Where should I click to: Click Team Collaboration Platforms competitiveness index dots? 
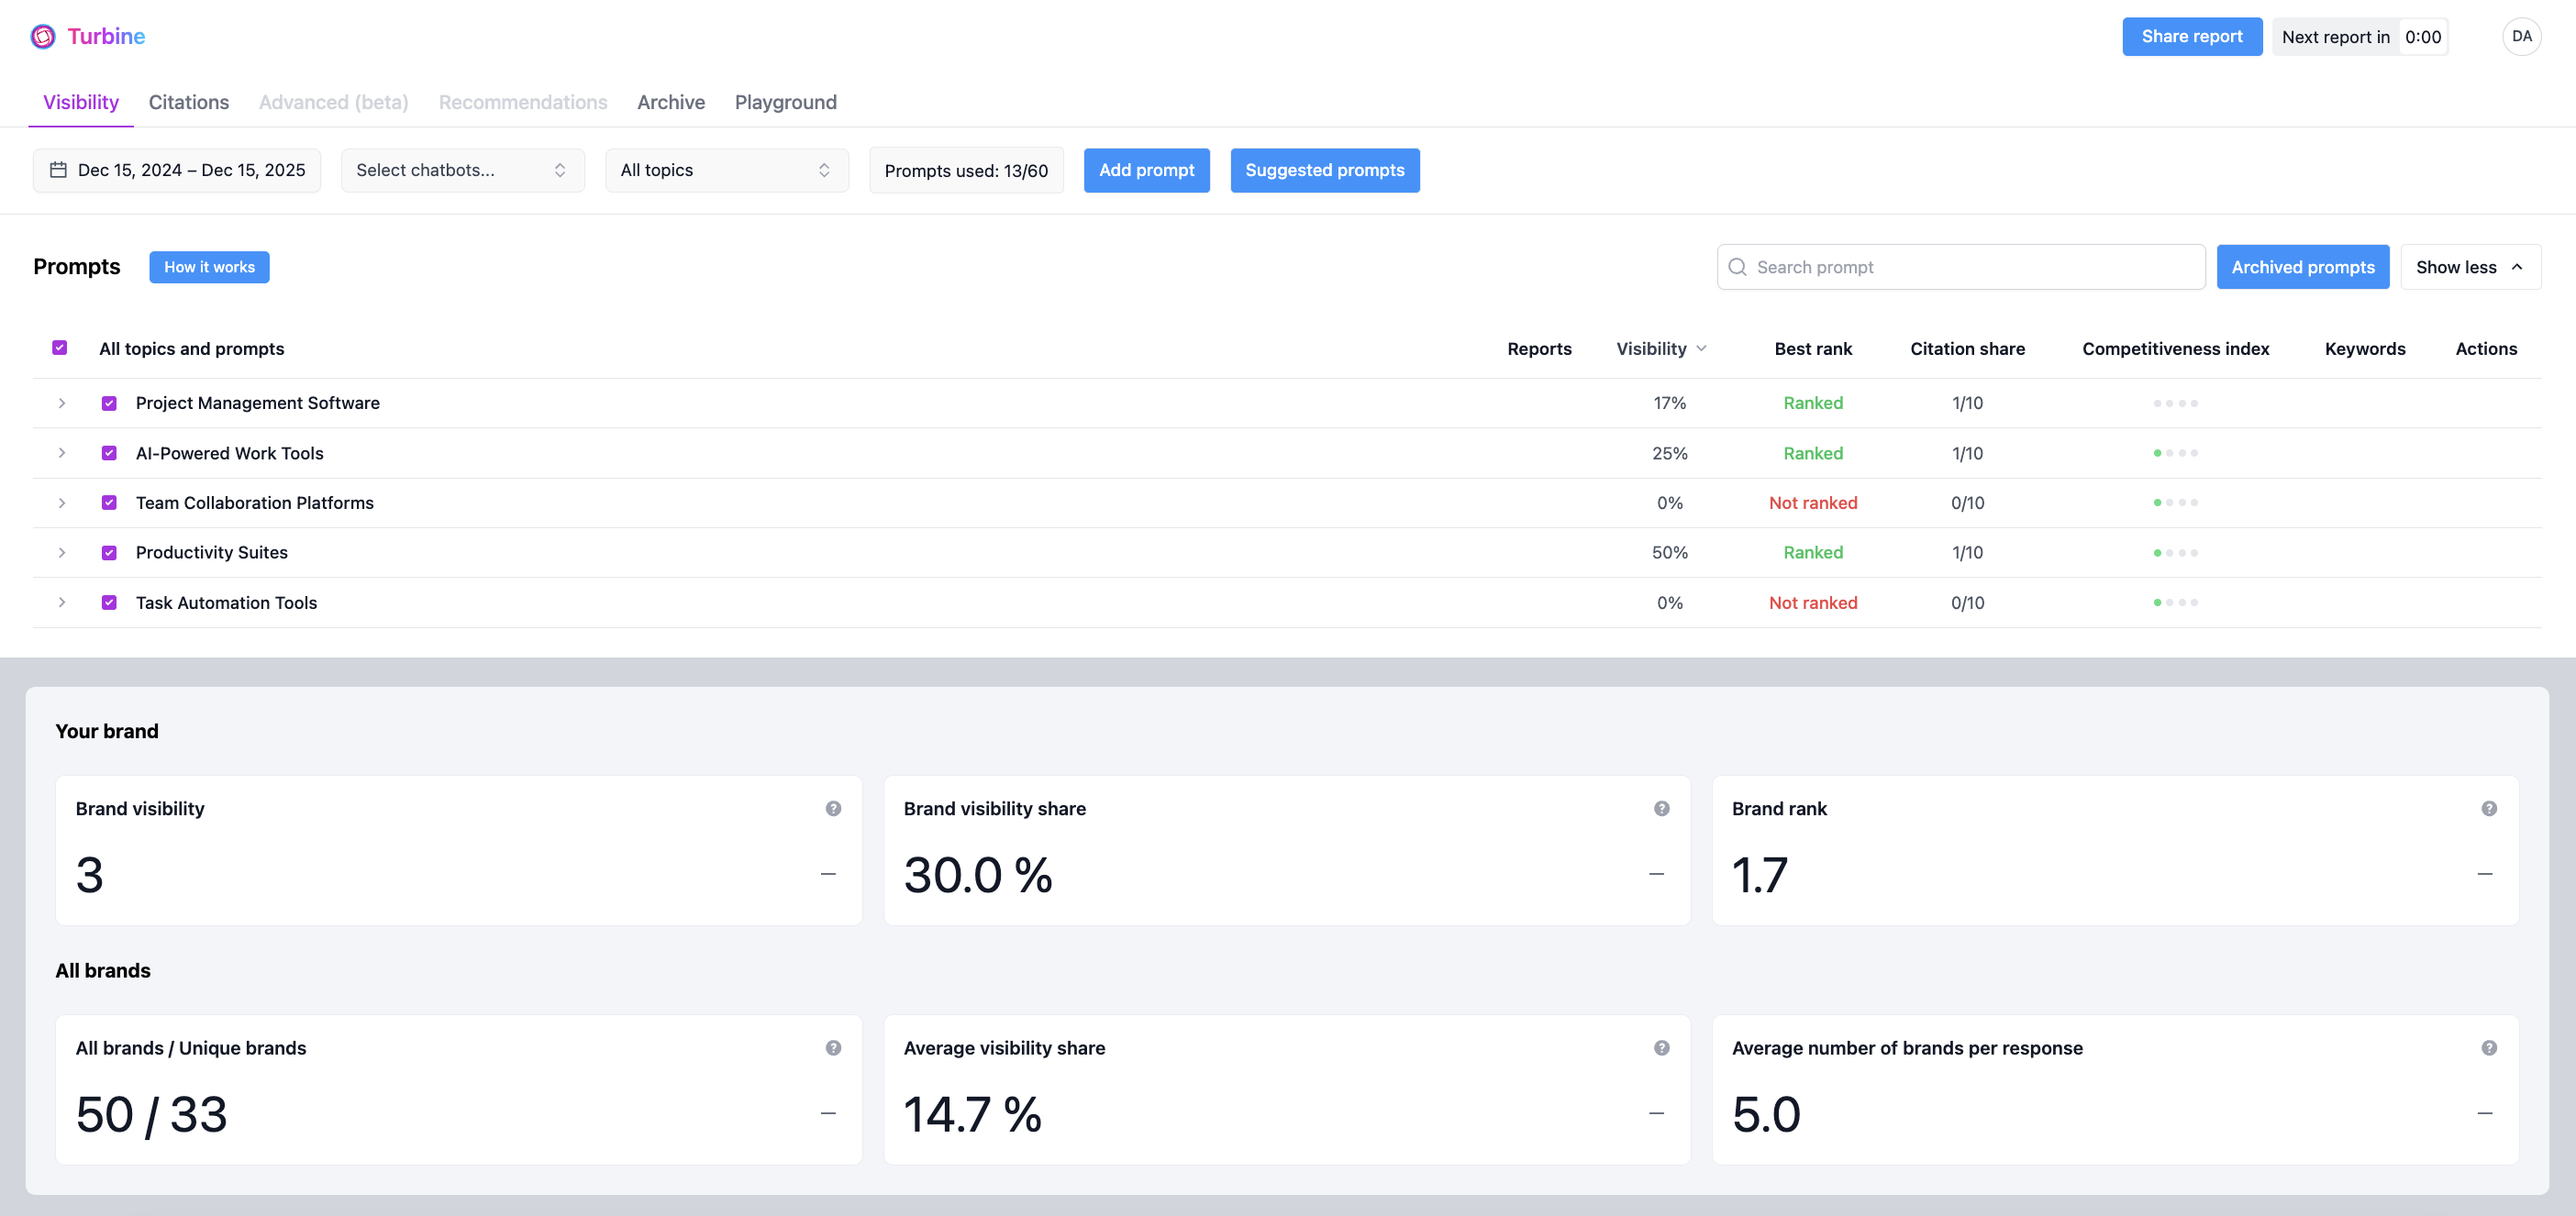pos(2175,503)
